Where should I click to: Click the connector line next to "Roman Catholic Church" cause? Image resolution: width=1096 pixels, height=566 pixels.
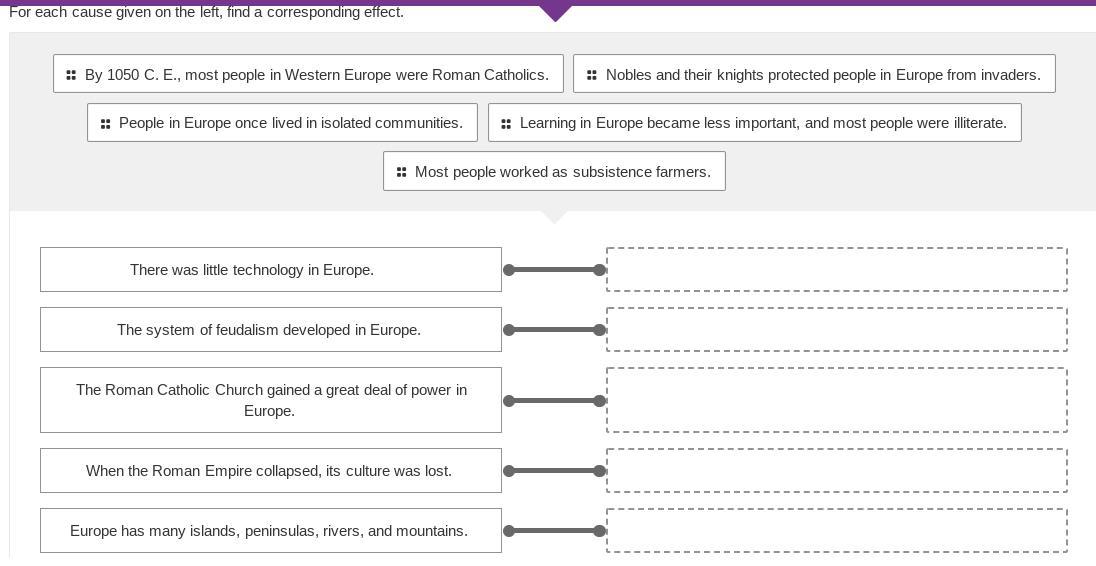[x=554, y=401]
